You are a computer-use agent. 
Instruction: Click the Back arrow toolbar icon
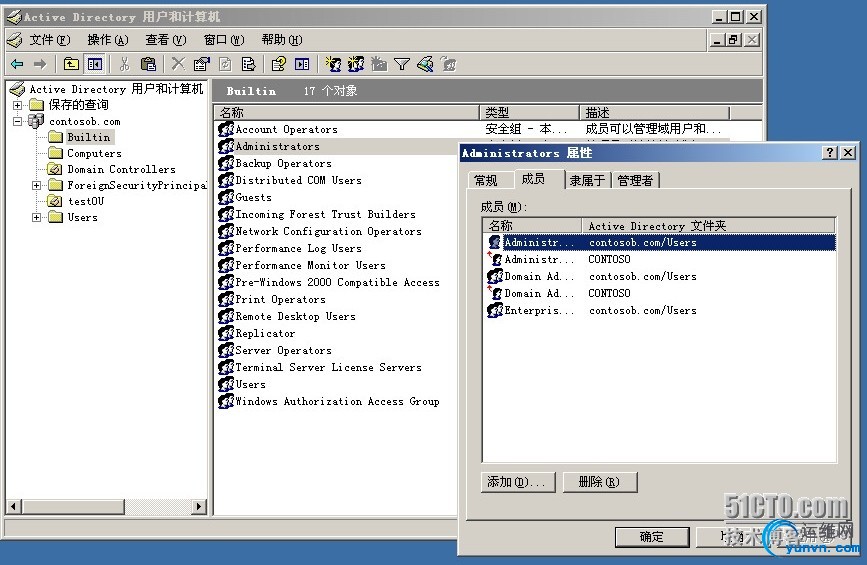tap(17, 64)
